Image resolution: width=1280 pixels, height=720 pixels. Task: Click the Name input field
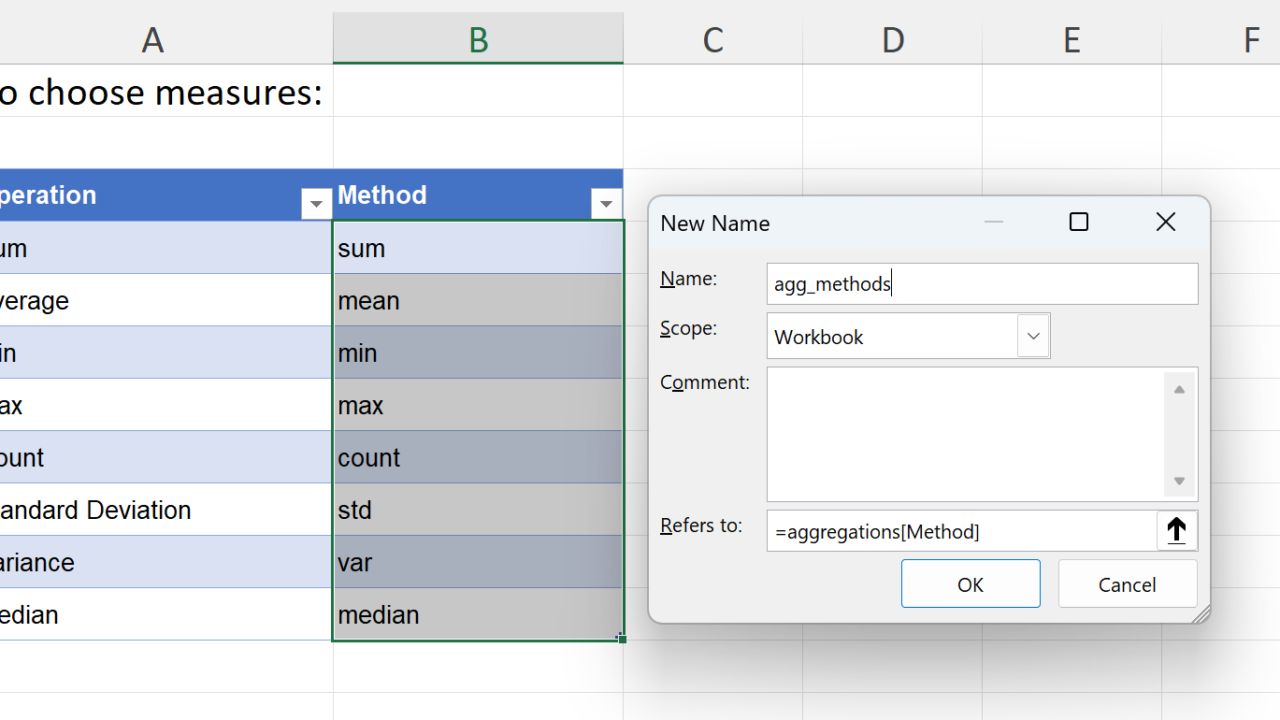[x=981, y=284]
